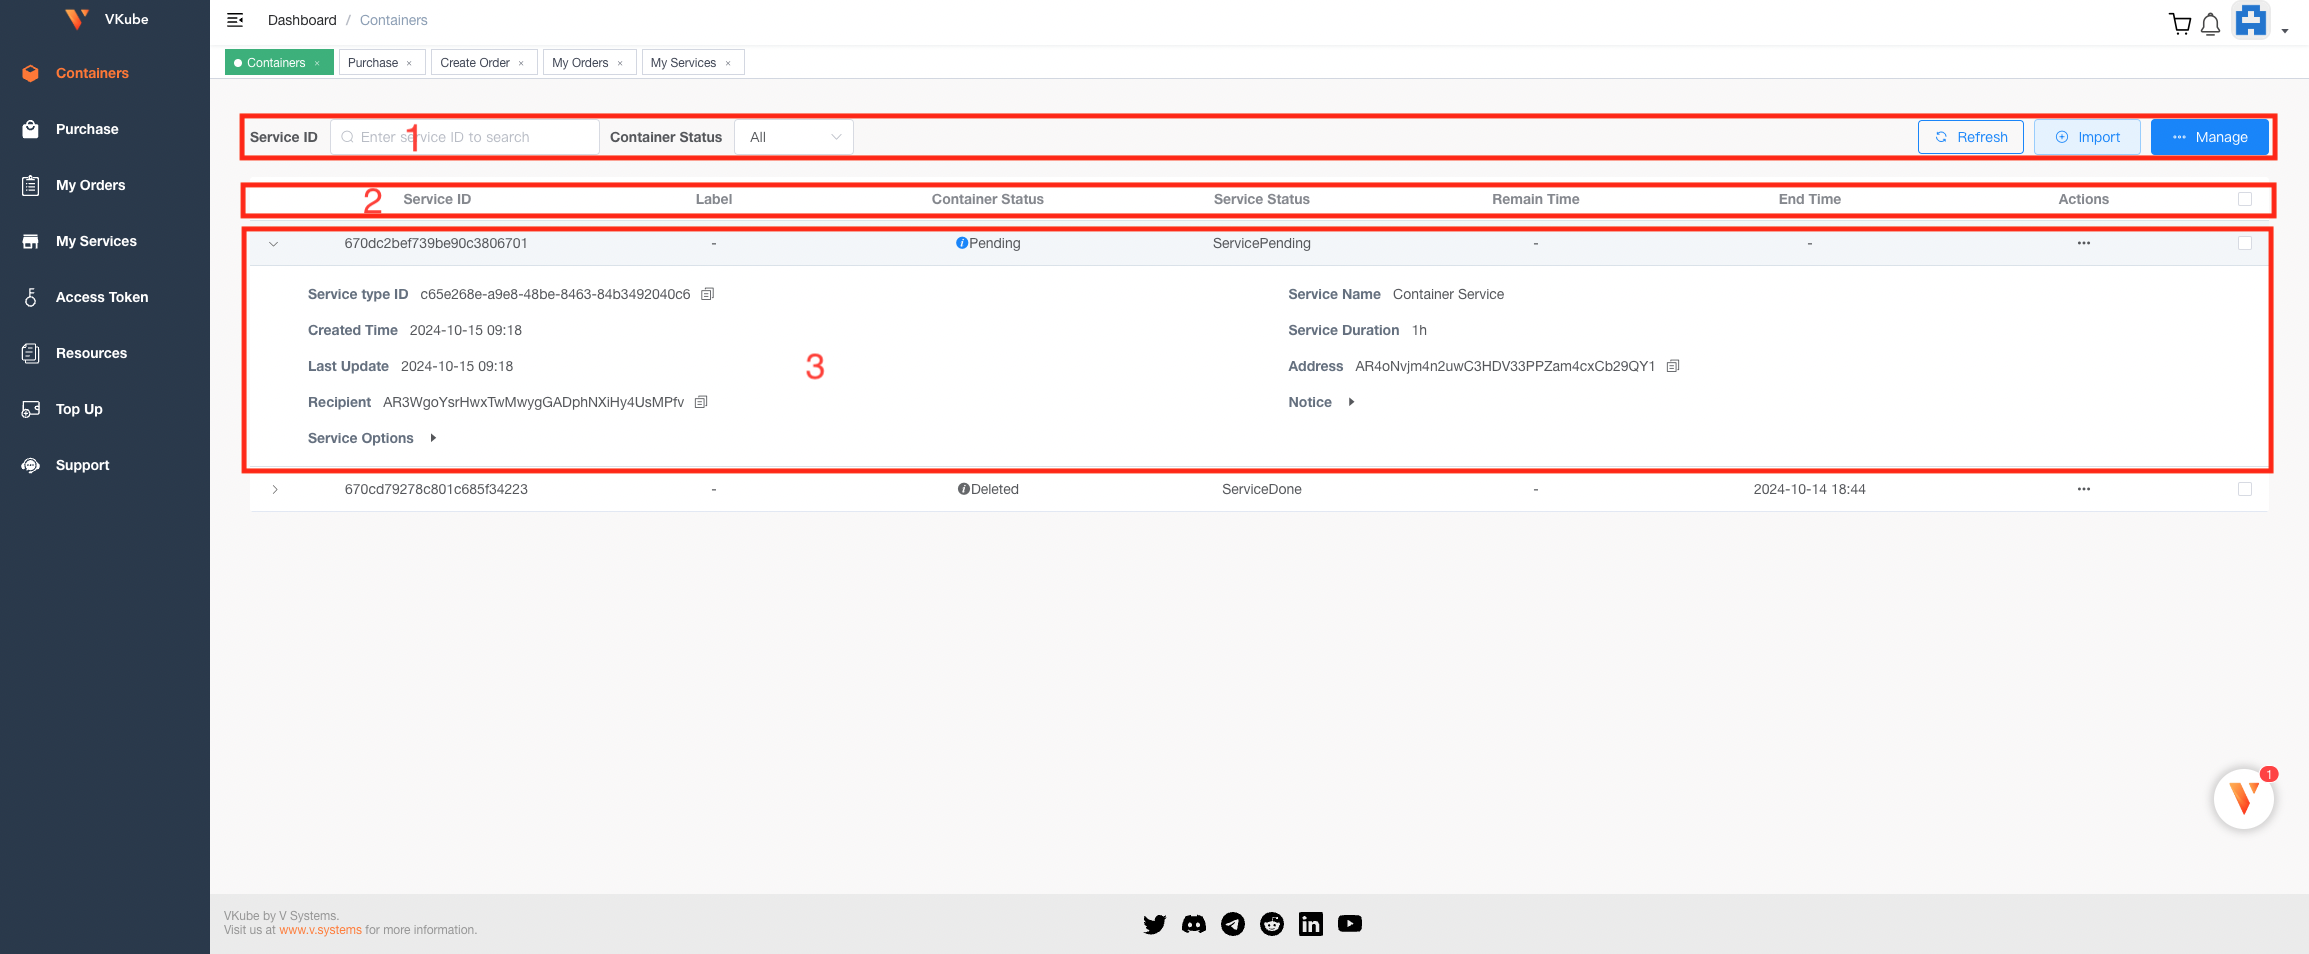Close the Create Order tab

click(x=521, y=63)
